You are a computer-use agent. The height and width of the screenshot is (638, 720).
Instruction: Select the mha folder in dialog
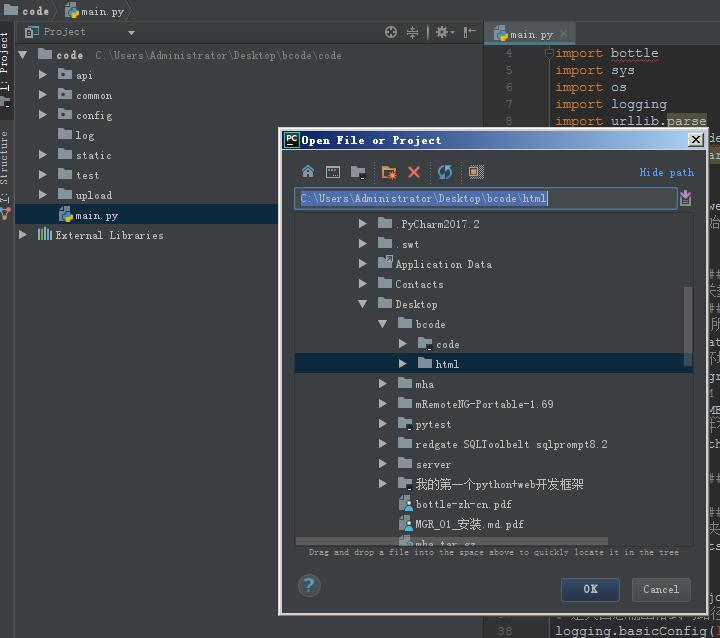[416, 384]
